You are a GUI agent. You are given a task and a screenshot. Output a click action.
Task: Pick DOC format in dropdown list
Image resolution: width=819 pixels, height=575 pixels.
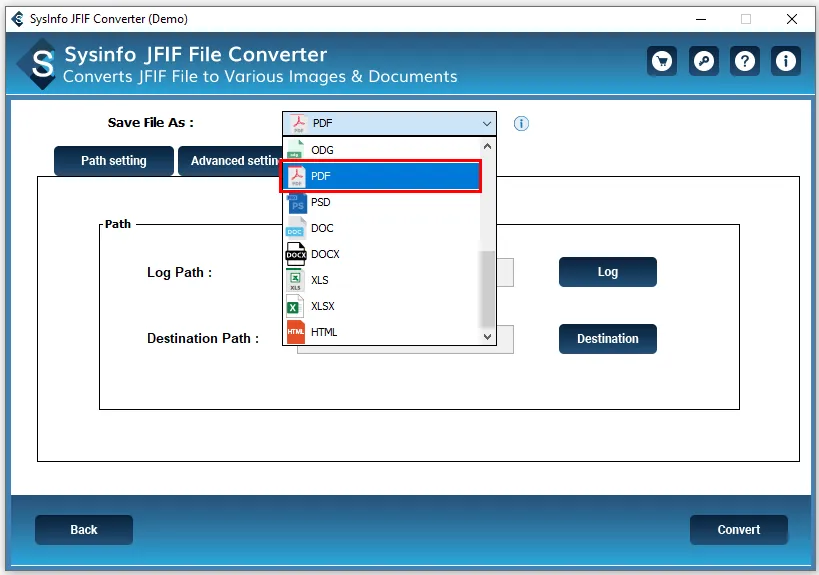point(381,228)
